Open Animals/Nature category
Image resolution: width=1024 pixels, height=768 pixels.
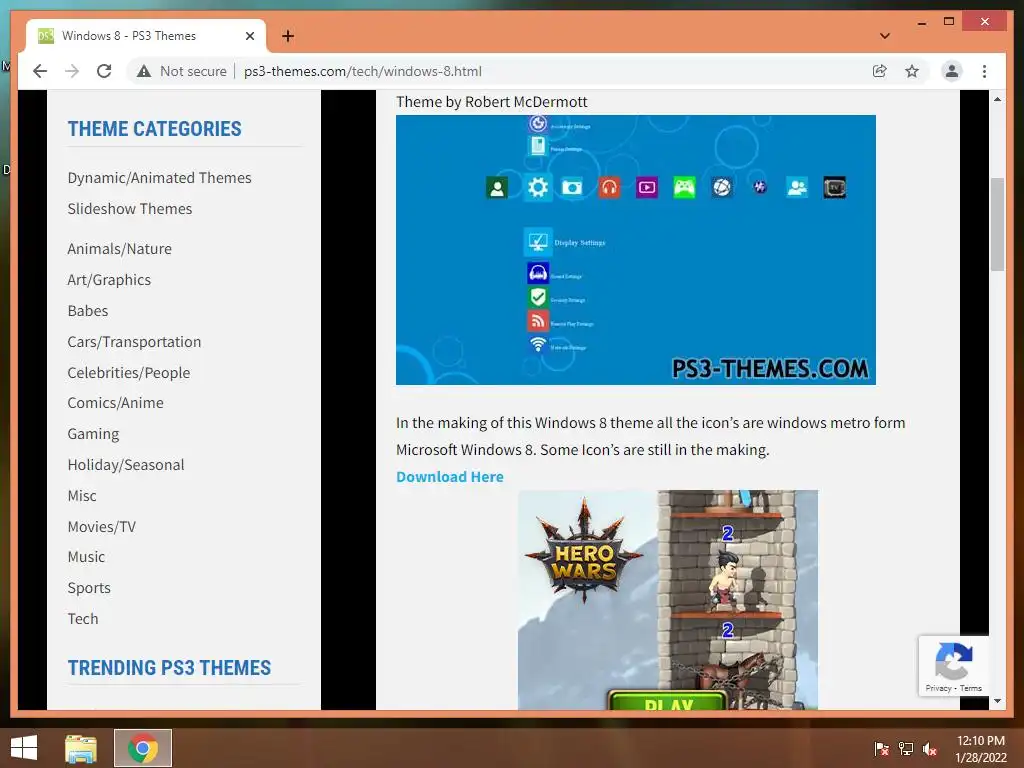click(x=120, y=249)
